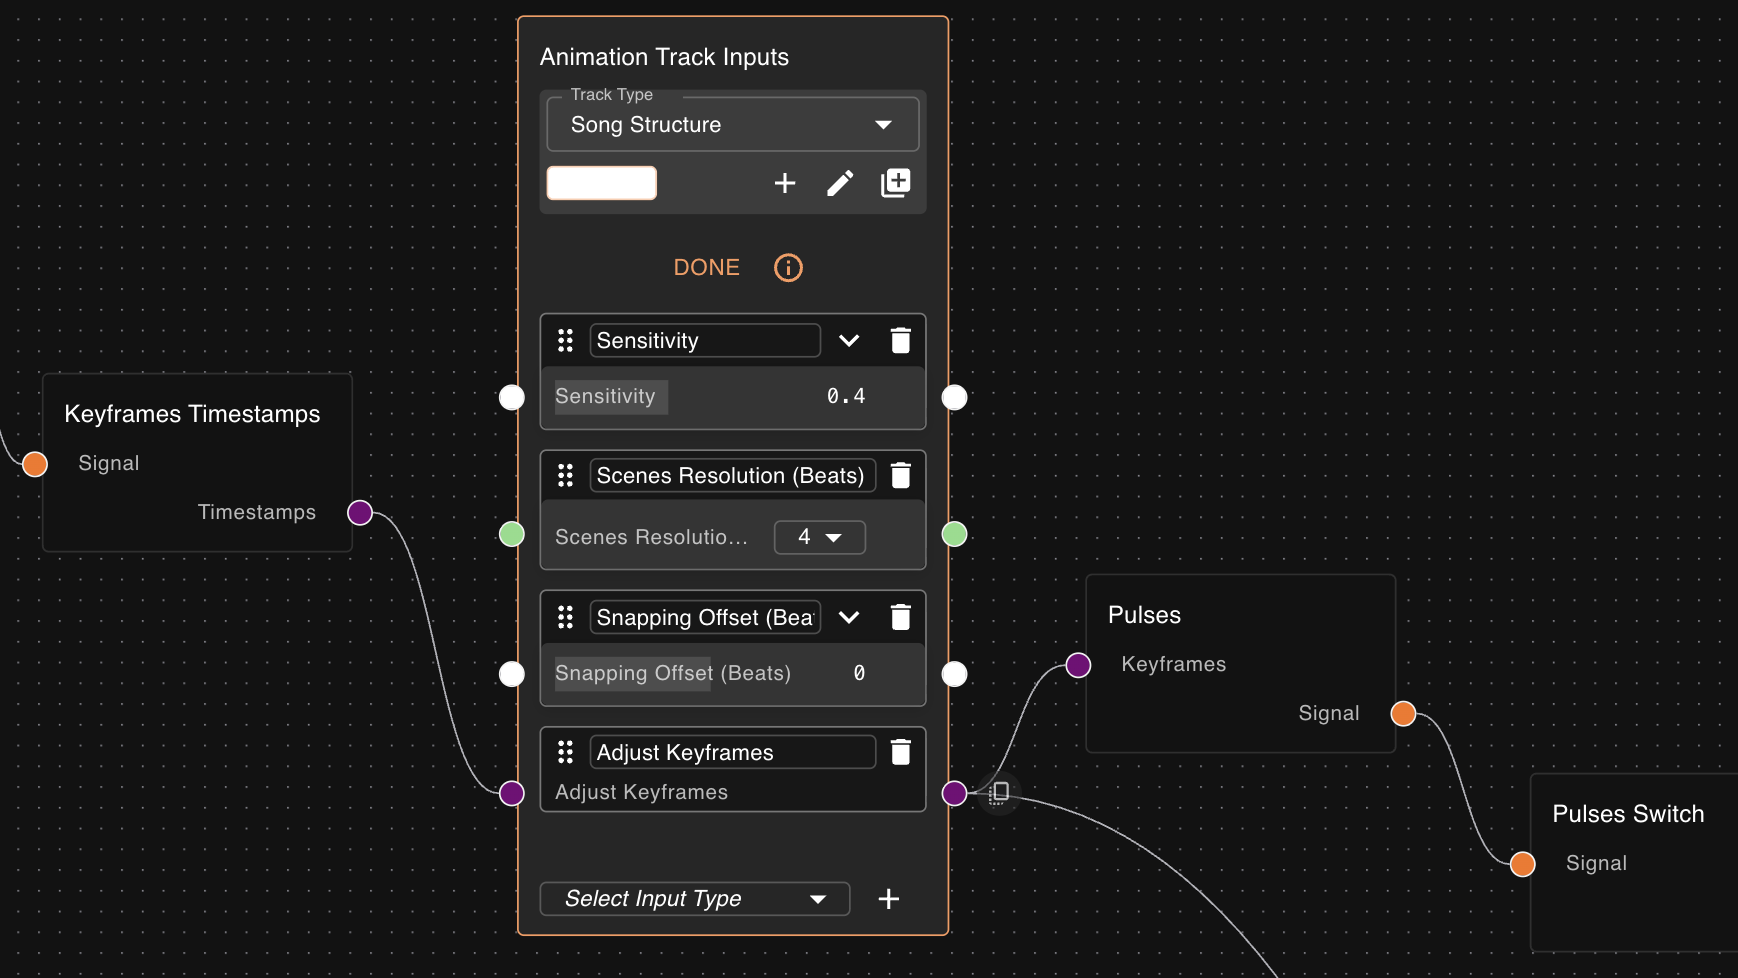Click the Pulses Signal orange output port

tap(1404, 713)
